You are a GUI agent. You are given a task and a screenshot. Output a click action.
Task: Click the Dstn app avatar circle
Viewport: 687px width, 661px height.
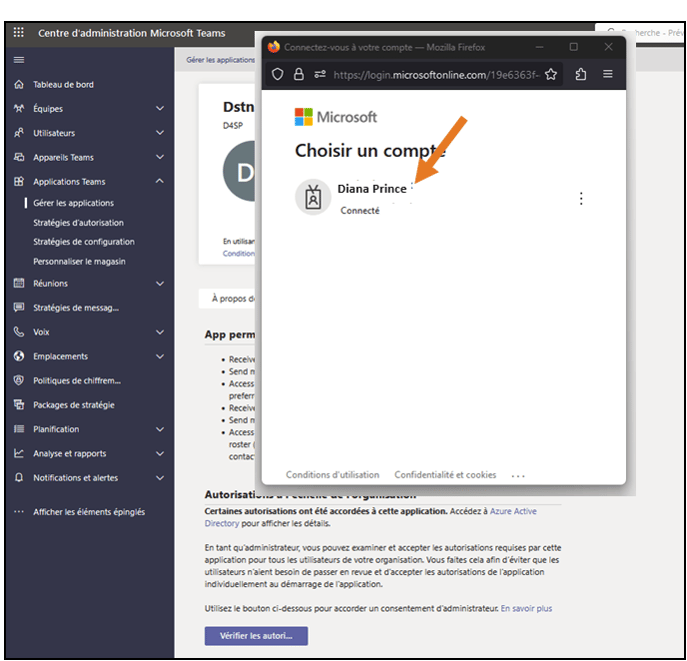coord(239,171)
